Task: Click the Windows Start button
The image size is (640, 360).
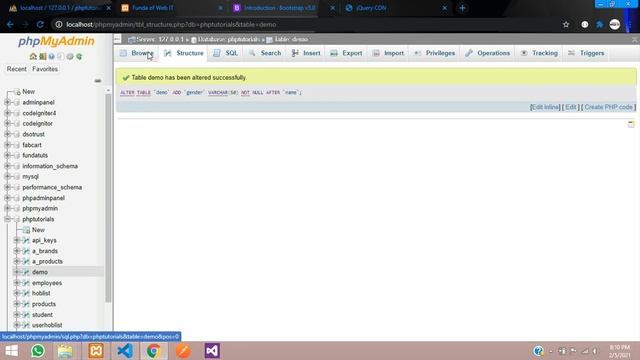Action: (x=11, y=351)
